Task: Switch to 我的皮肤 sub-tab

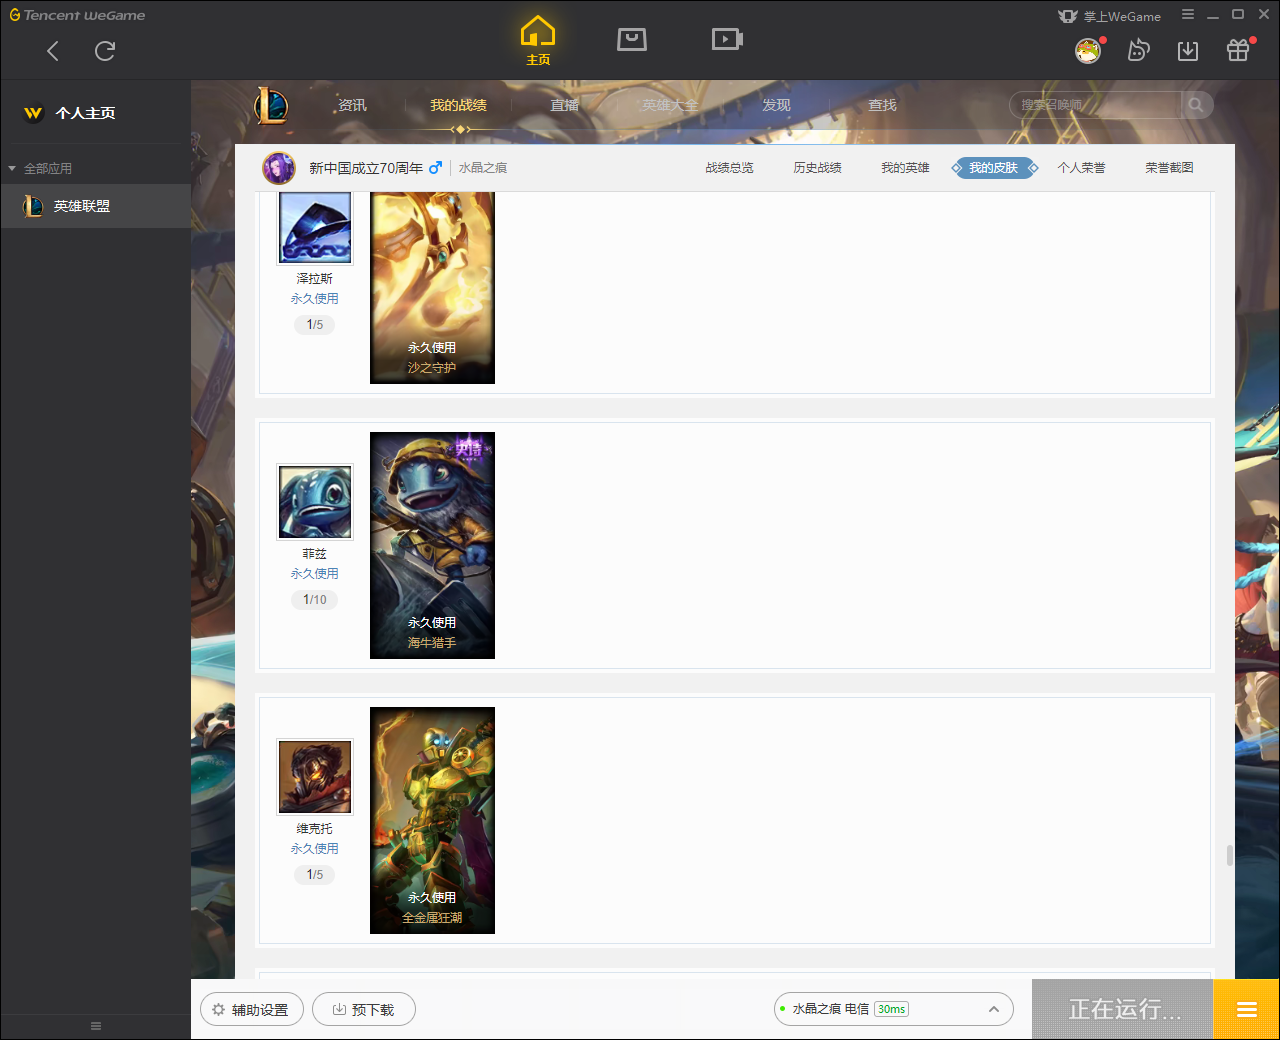Action: coord(994,168)
